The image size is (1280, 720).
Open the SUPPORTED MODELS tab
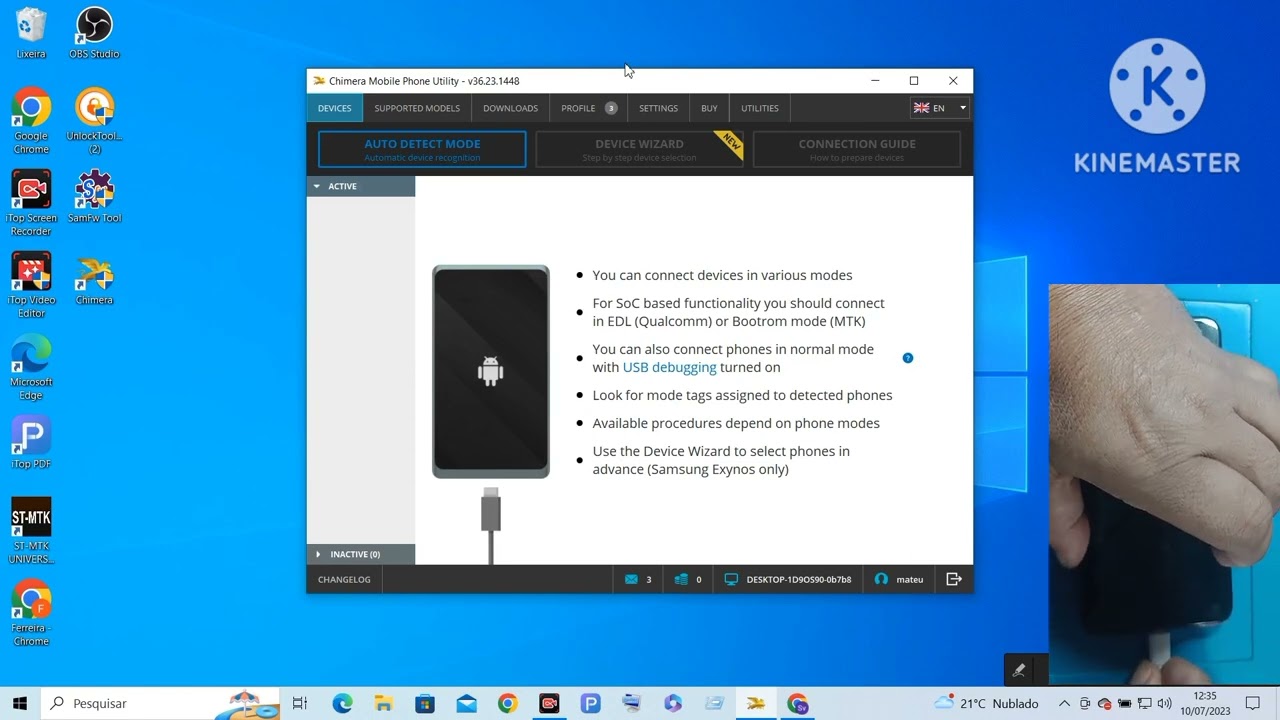(x=417, y=108)
